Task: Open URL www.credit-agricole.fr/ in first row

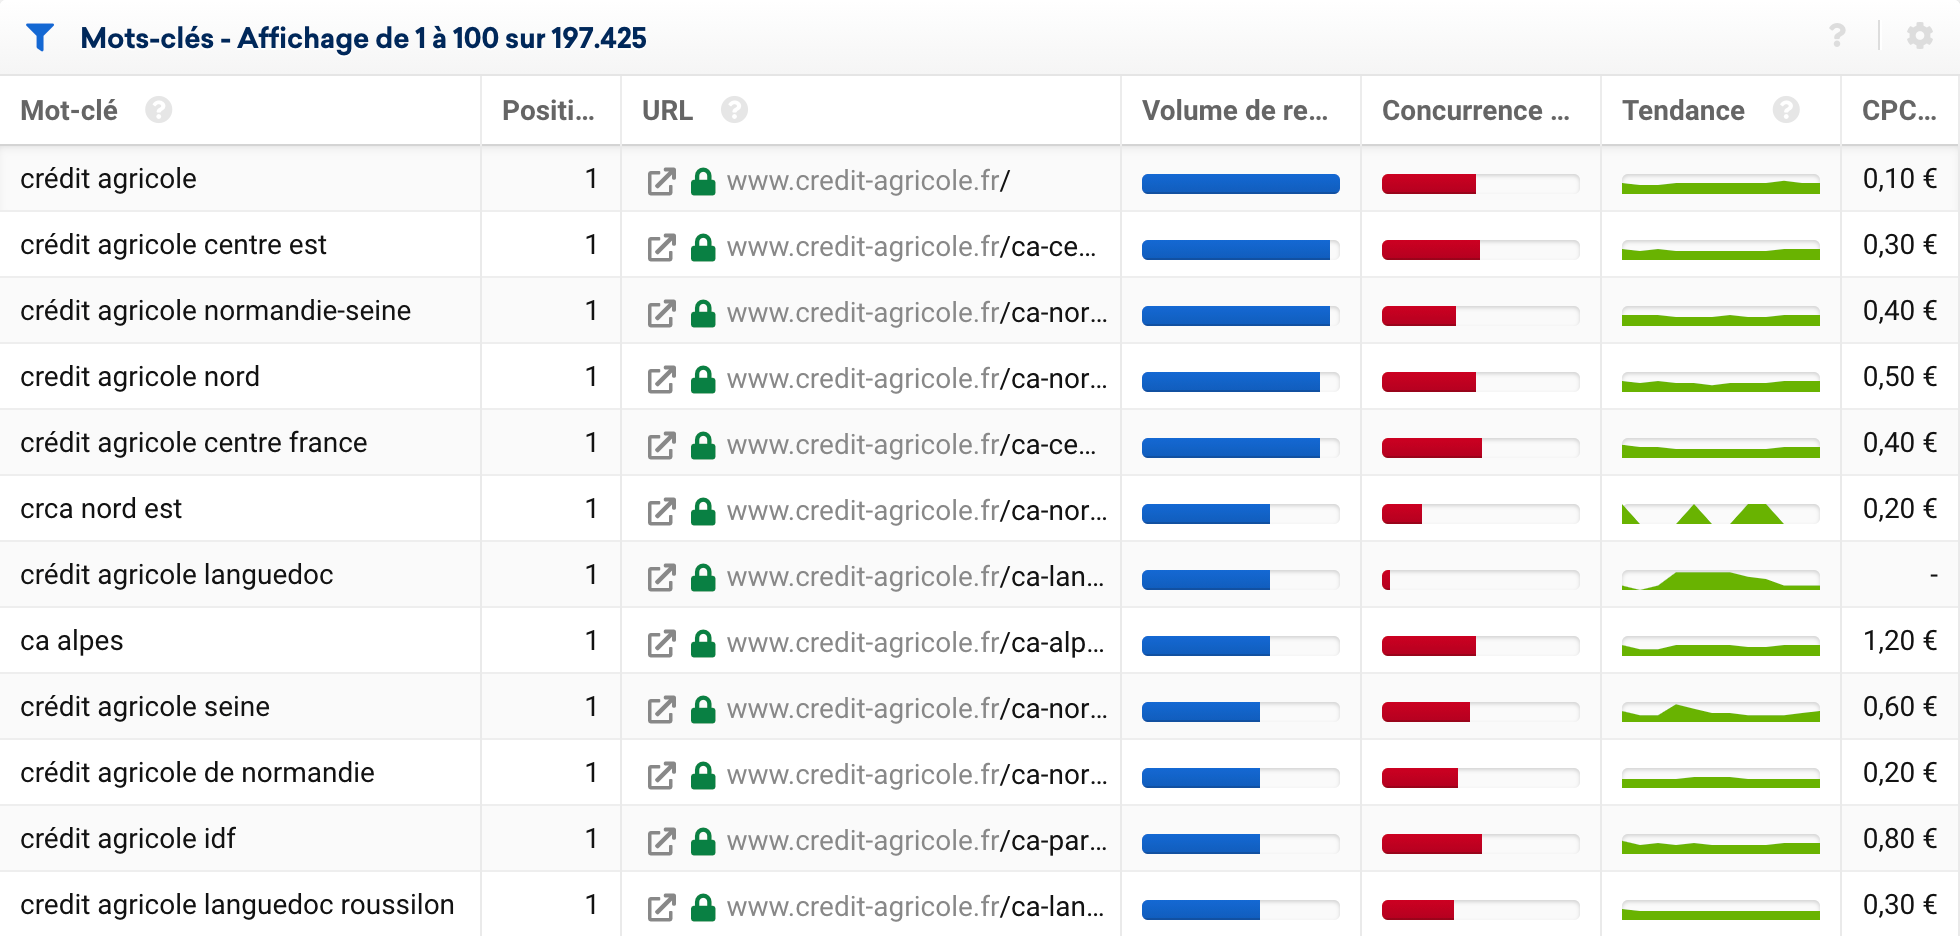Action: pyautogui.click(x=868, y=181)
